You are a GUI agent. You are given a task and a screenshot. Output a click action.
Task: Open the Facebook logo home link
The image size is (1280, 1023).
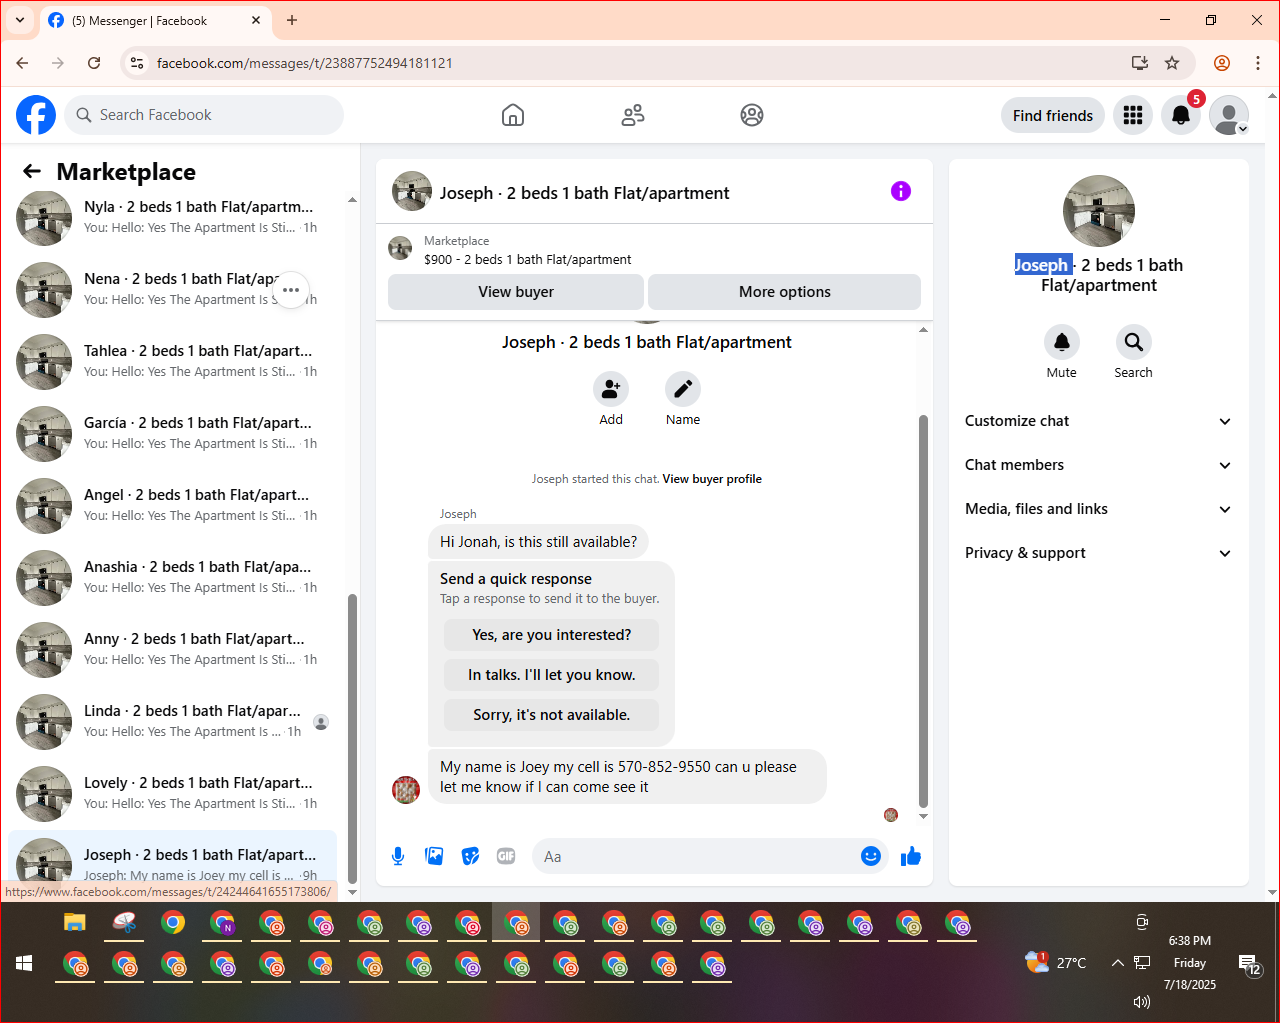(36, 115)
